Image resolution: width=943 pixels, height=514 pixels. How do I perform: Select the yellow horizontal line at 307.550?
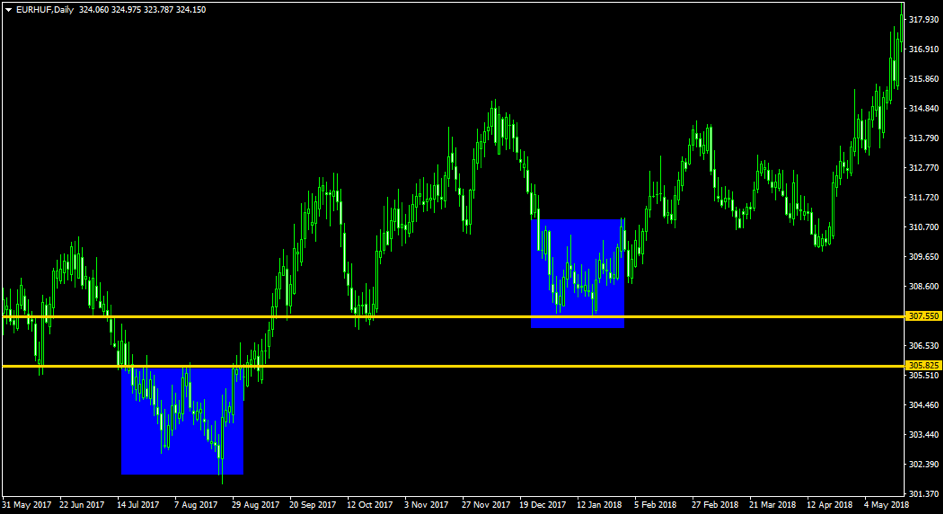[x=452, y=316]
